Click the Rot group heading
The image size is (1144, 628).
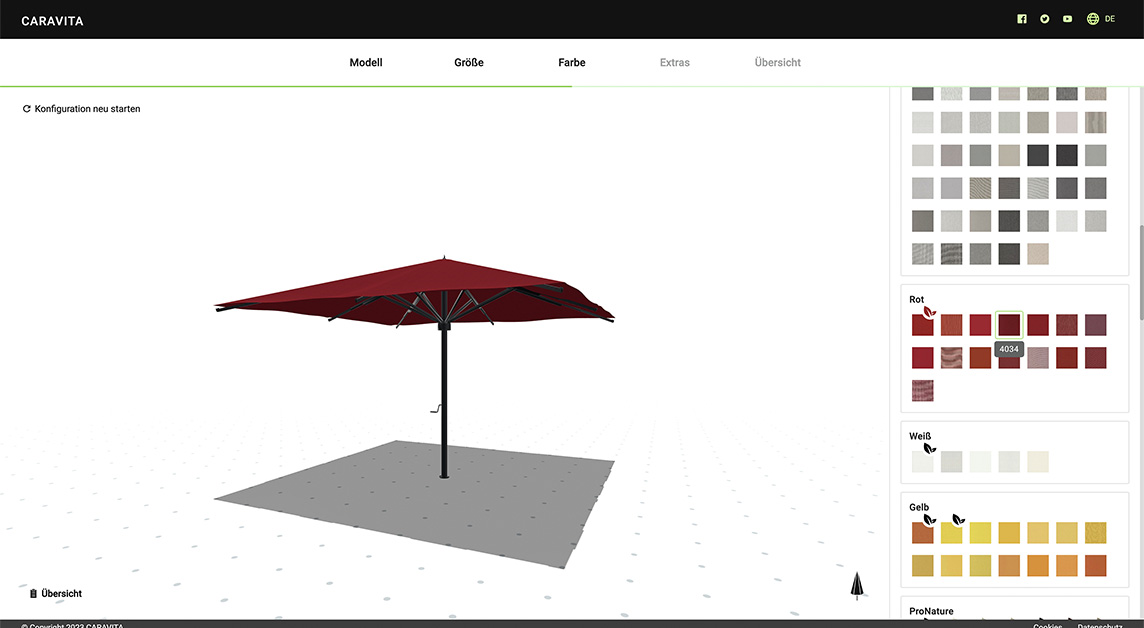[916, 300]
